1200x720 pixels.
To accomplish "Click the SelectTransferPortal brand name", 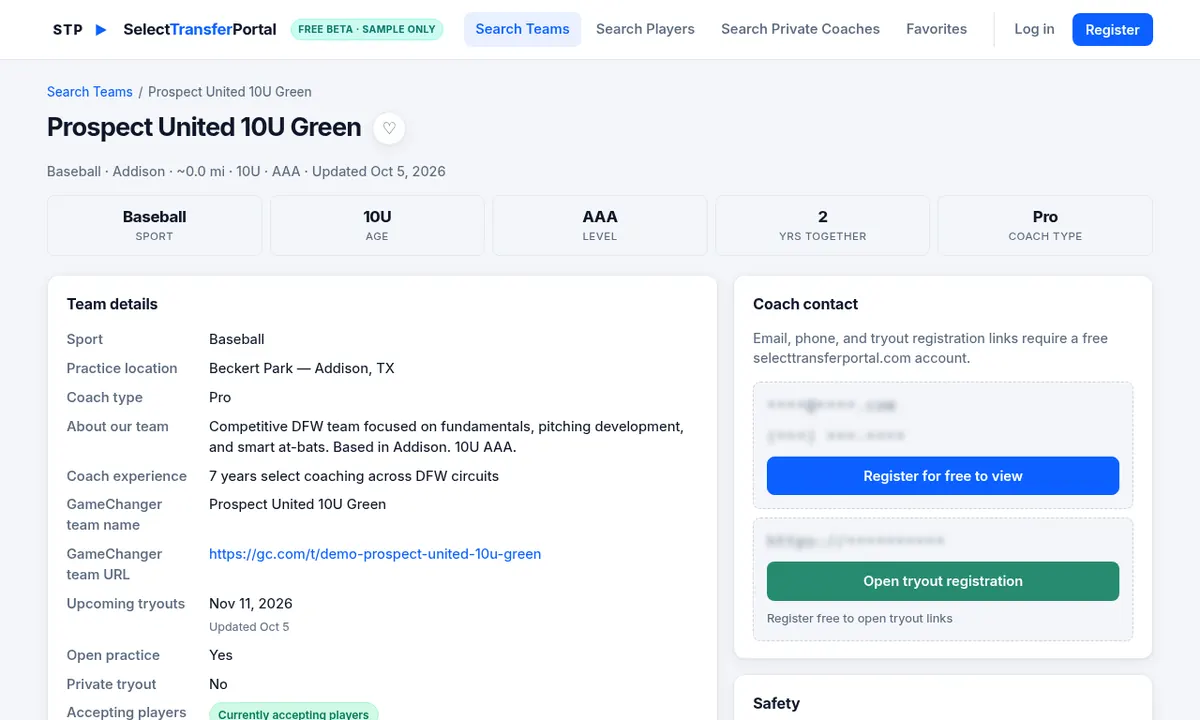I will 200,29.
